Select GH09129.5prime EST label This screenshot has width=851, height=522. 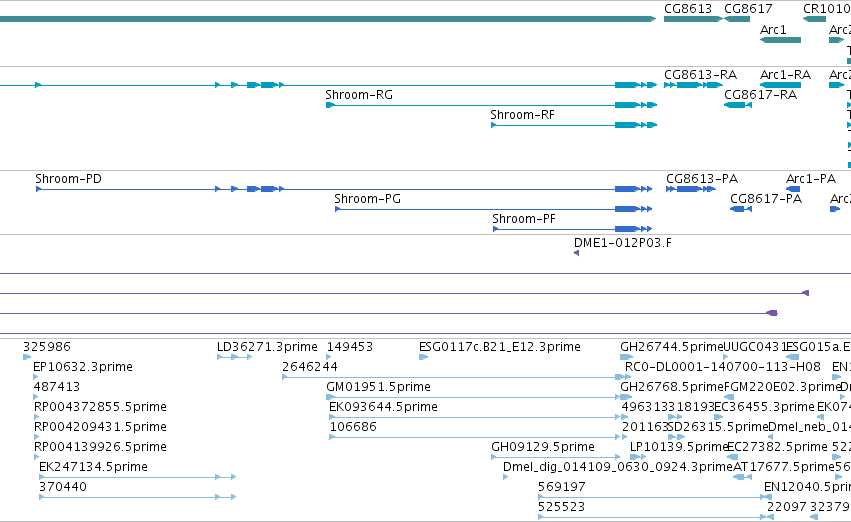click(543, 447)
